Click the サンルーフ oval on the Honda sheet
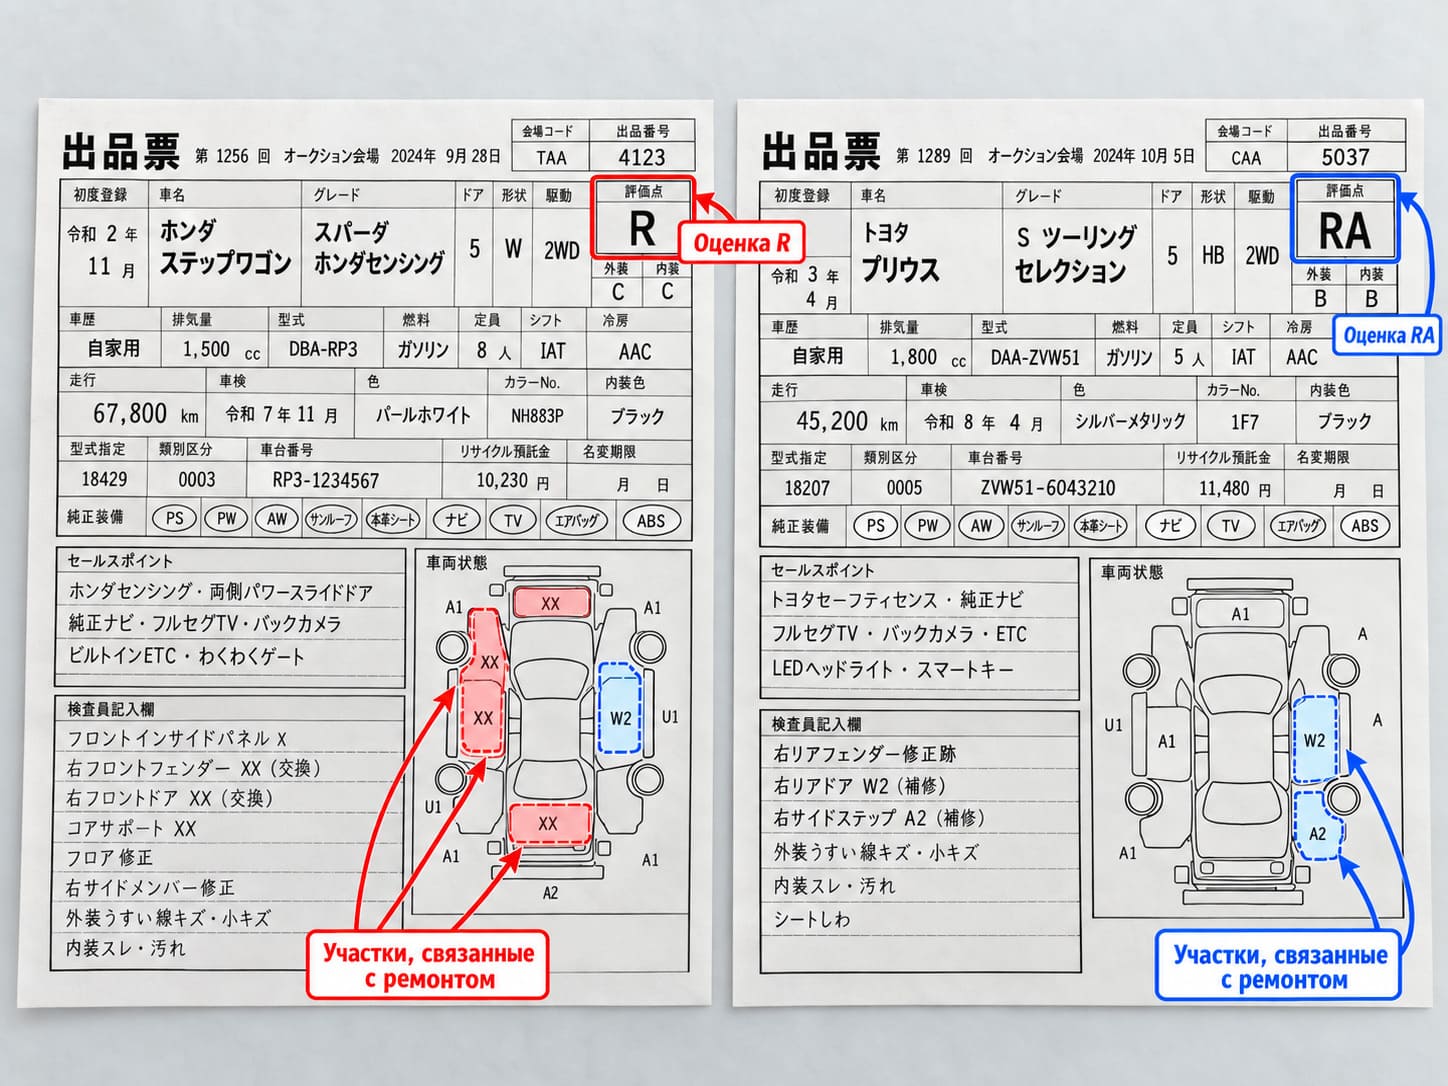Viewport: 1448px width, 1086px height. tap(330, 519)
